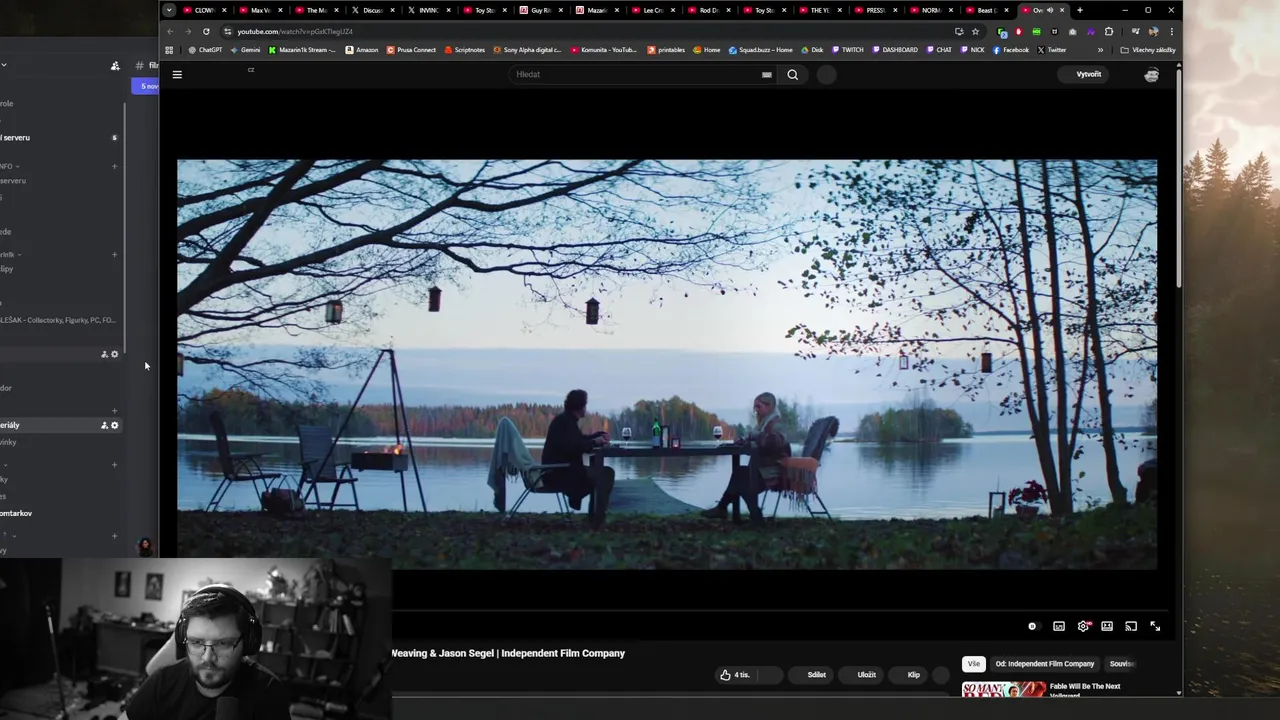Click the Discord members list icon
Screen dimensions: 1280x720
click(115, 66)
